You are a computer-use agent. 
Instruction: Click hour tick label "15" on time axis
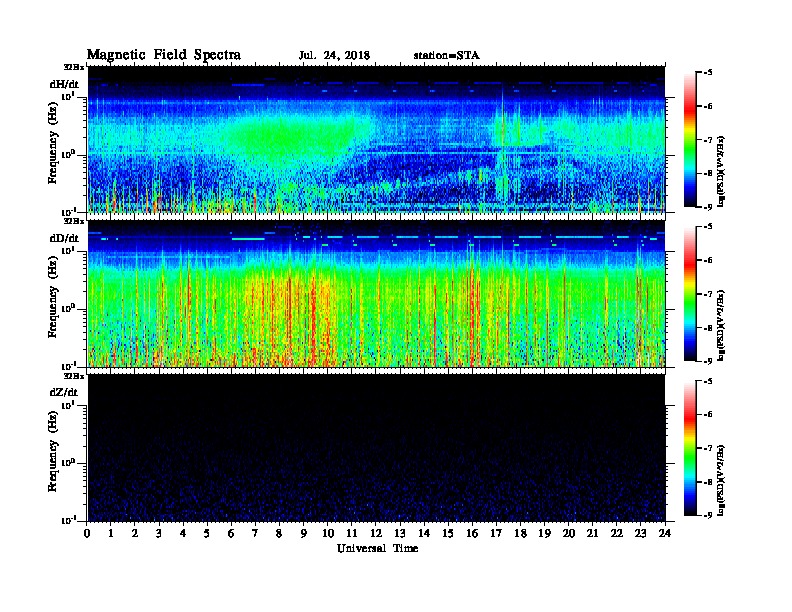448,533
